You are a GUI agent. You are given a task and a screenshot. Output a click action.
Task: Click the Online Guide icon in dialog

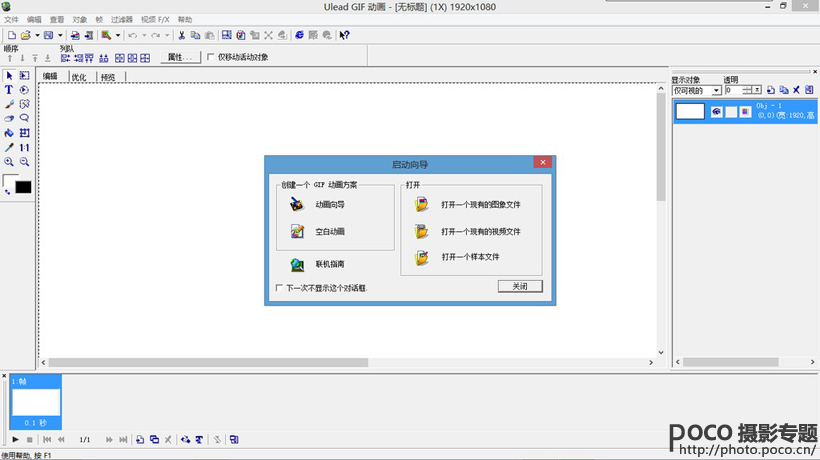(x=297, y=264)
